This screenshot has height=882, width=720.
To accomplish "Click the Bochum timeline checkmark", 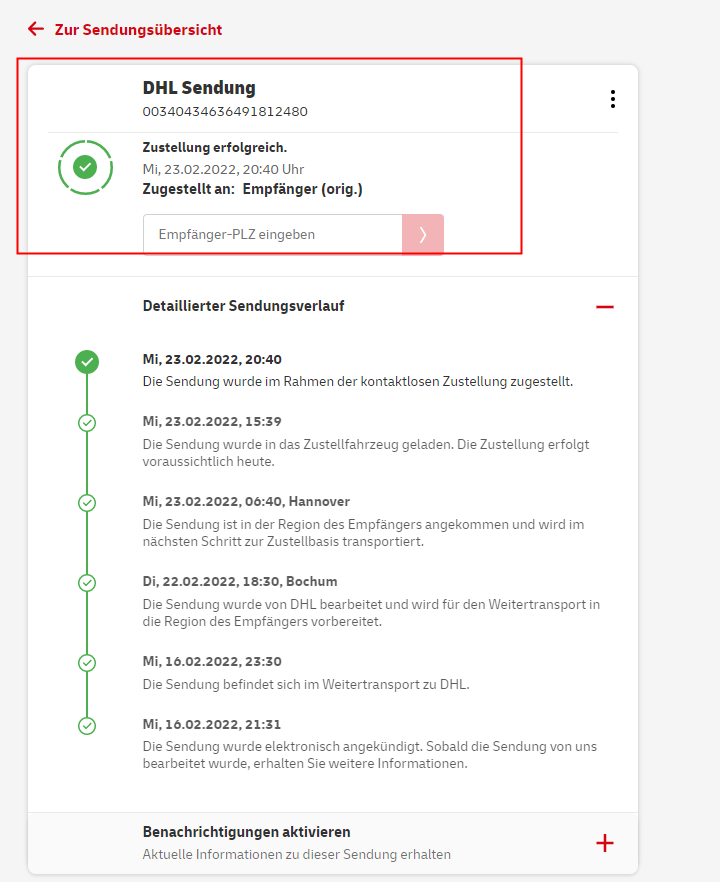I will (87, 582).
